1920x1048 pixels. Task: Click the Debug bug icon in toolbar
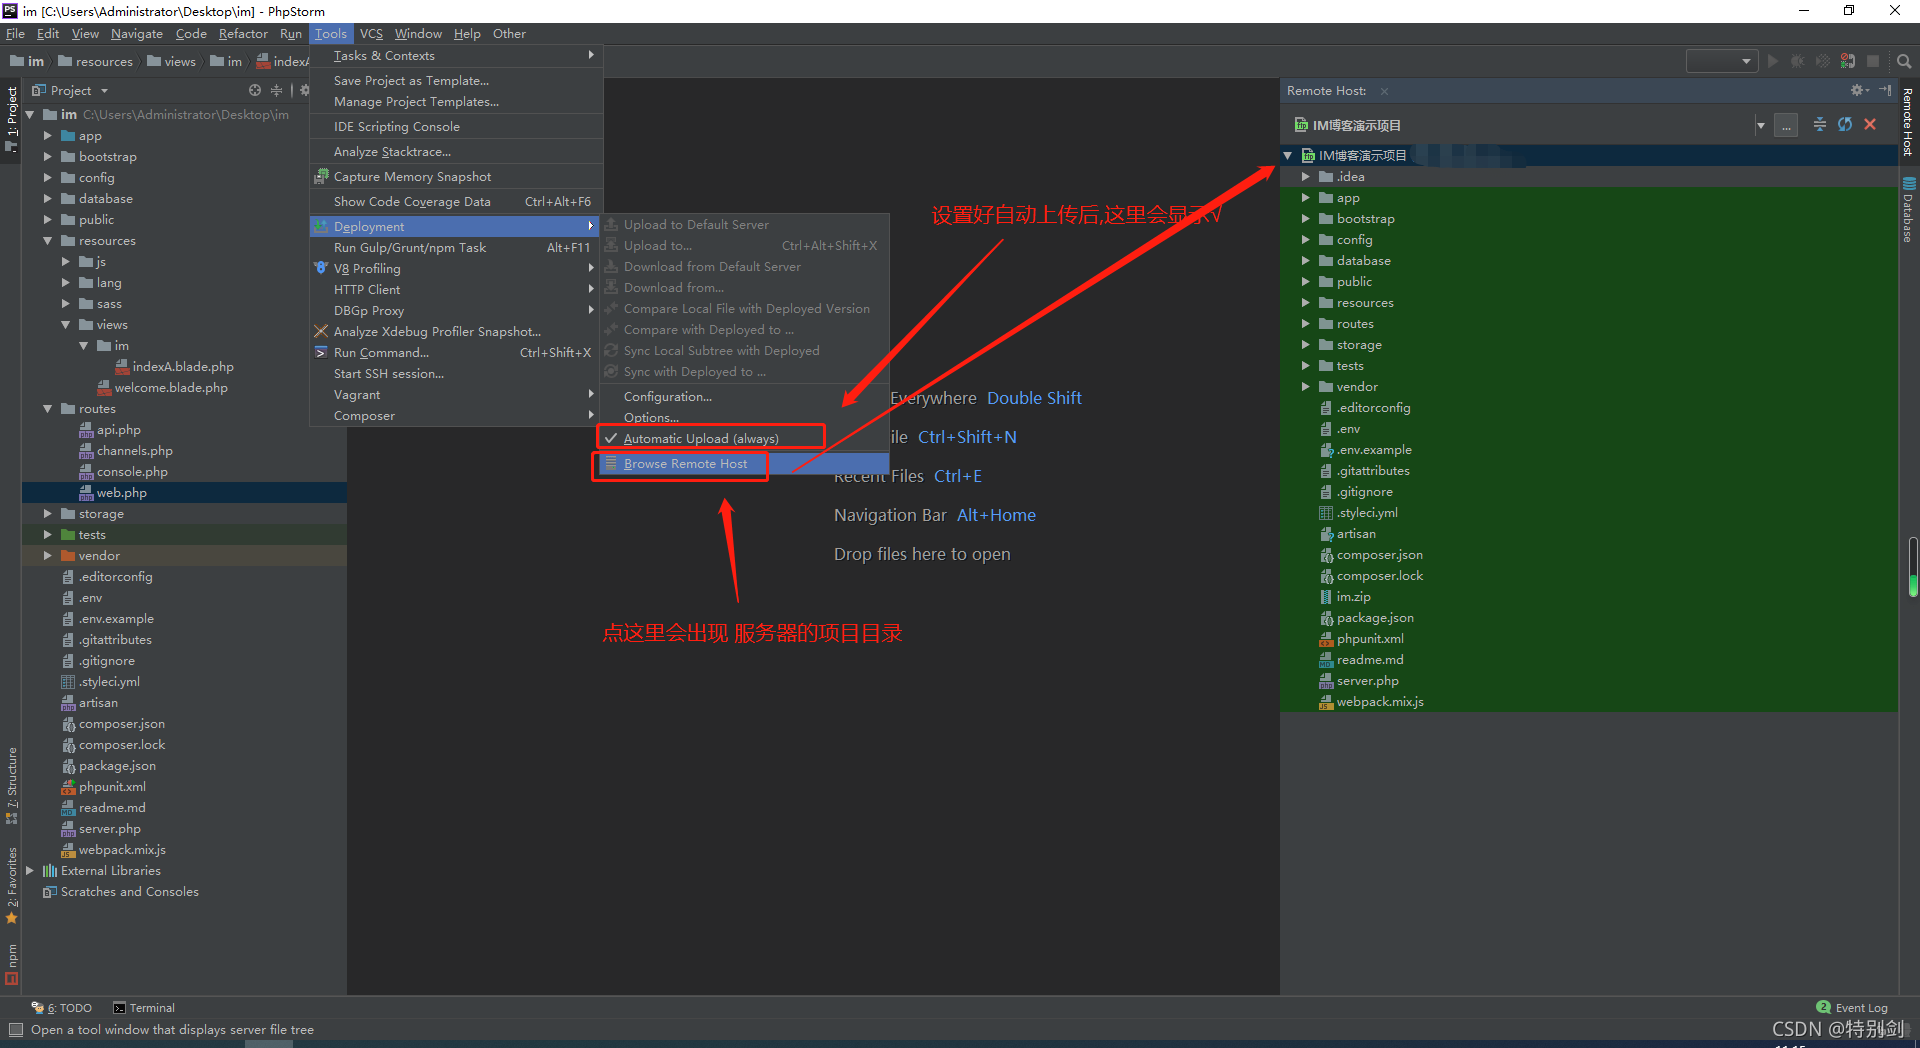pyautogui.click(x=1797, y=61)
